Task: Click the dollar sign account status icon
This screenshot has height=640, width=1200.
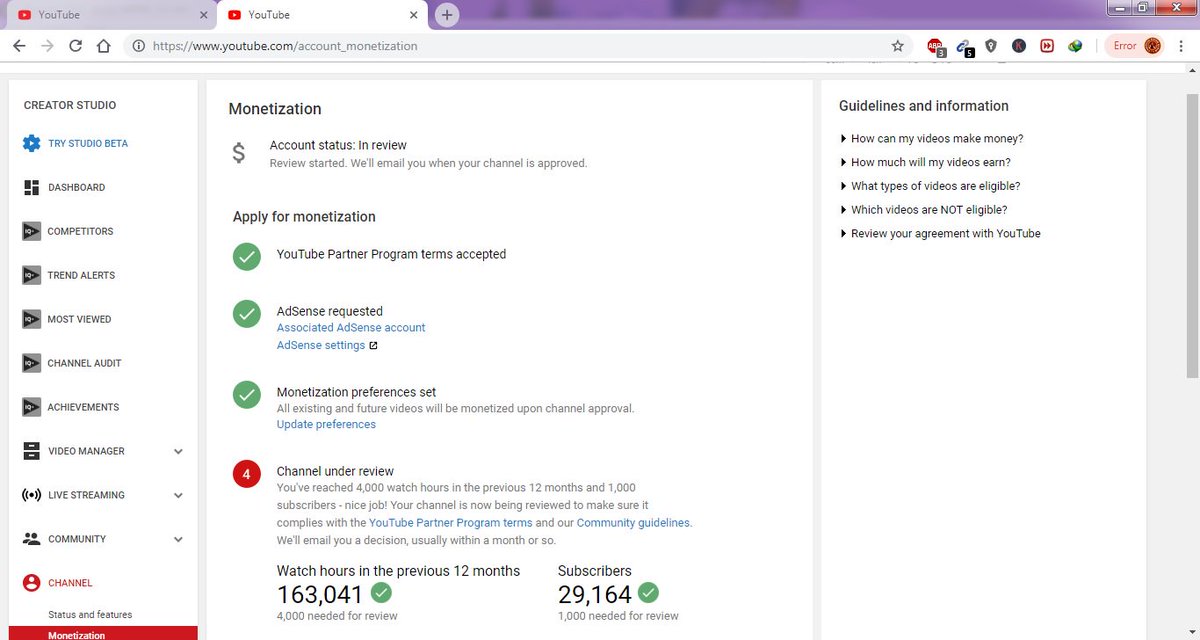Action: click(x=238, y=153)
